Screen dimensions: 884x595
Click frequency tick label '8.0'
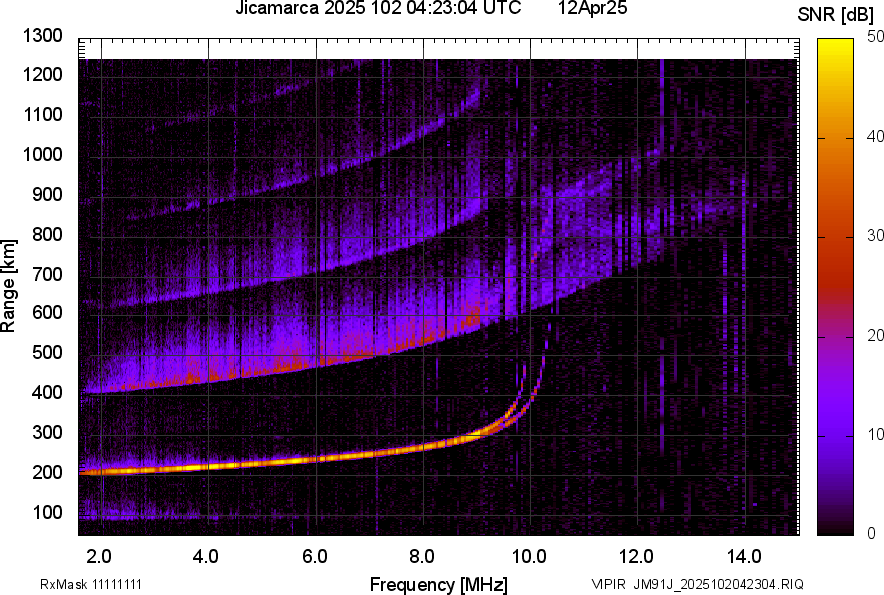(x=422, y=557)
